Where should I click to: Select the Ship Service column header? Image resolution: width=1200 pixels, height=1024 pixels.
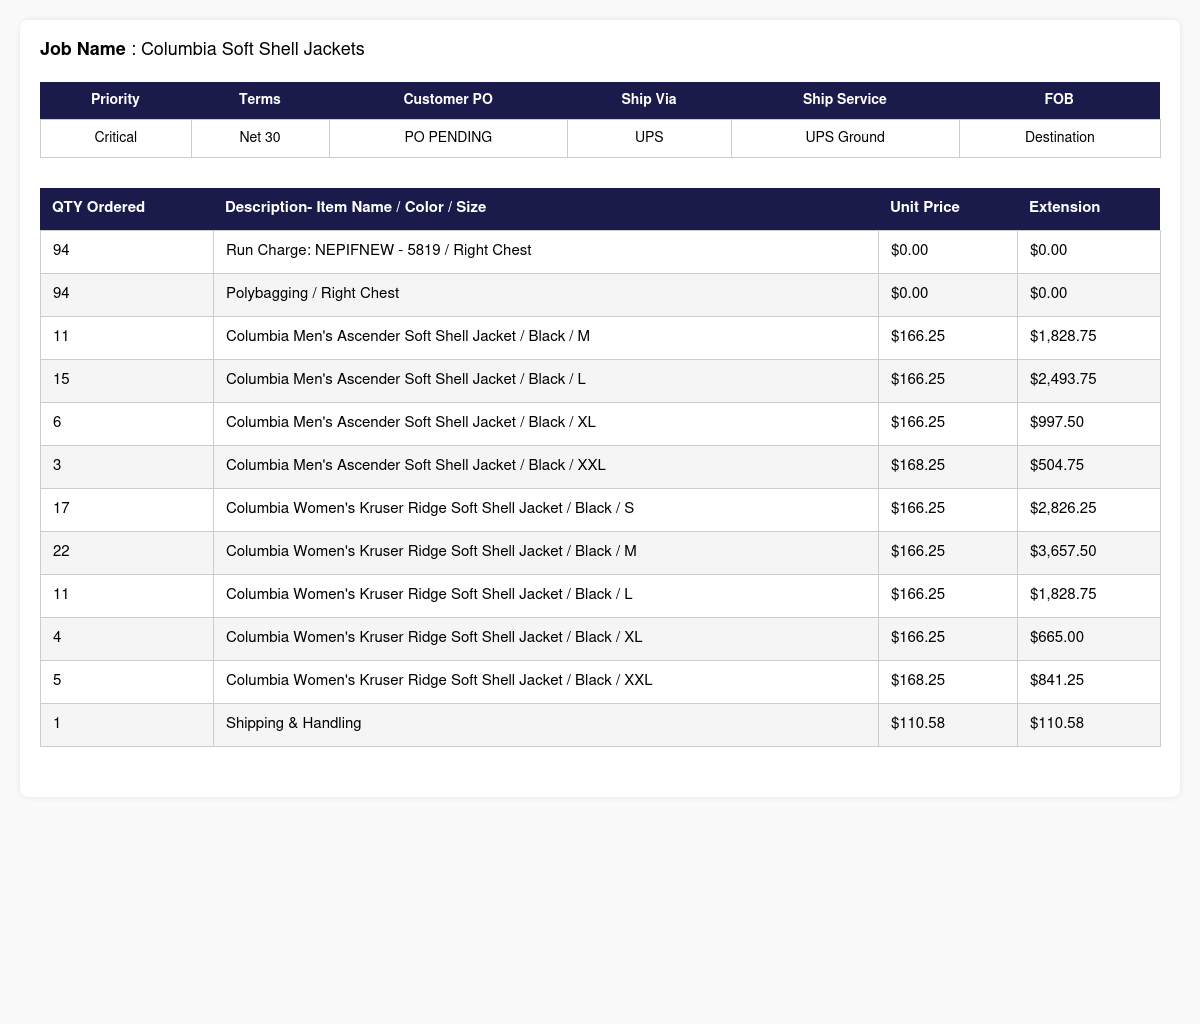845,99
